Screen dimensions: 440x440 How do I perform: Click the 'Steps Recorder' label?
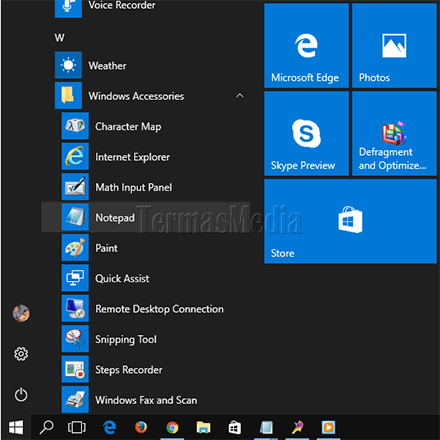tap(129, 370)
